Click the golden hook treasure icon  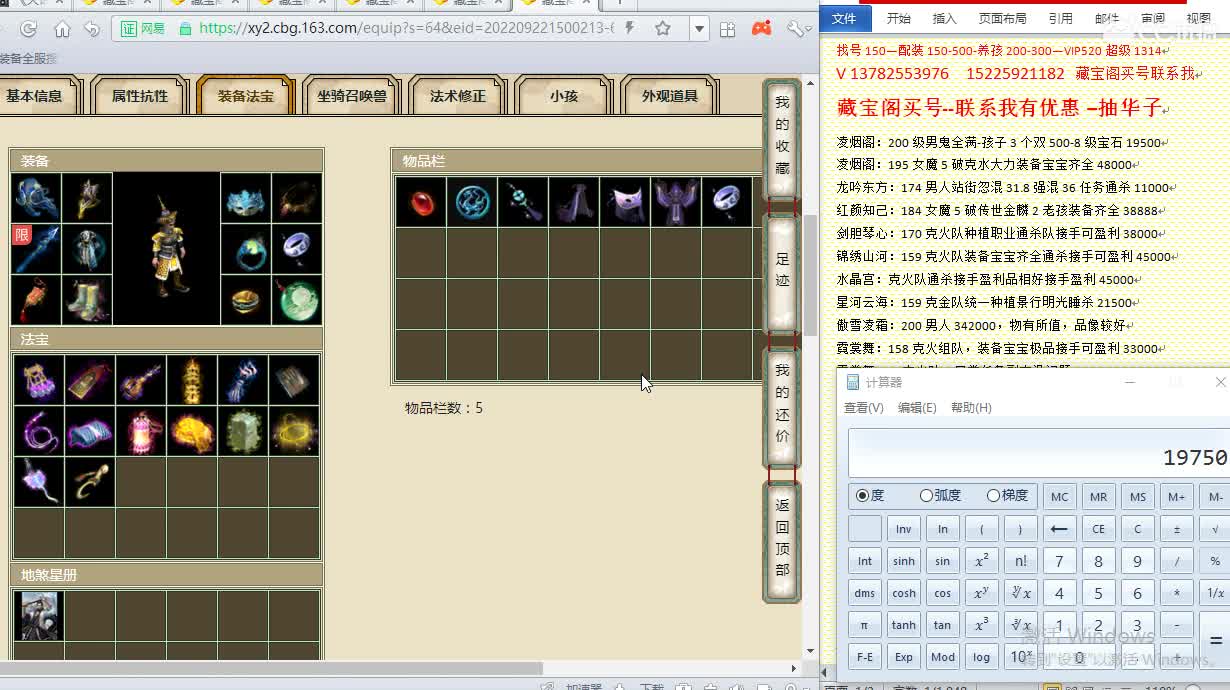coord(89,482)
